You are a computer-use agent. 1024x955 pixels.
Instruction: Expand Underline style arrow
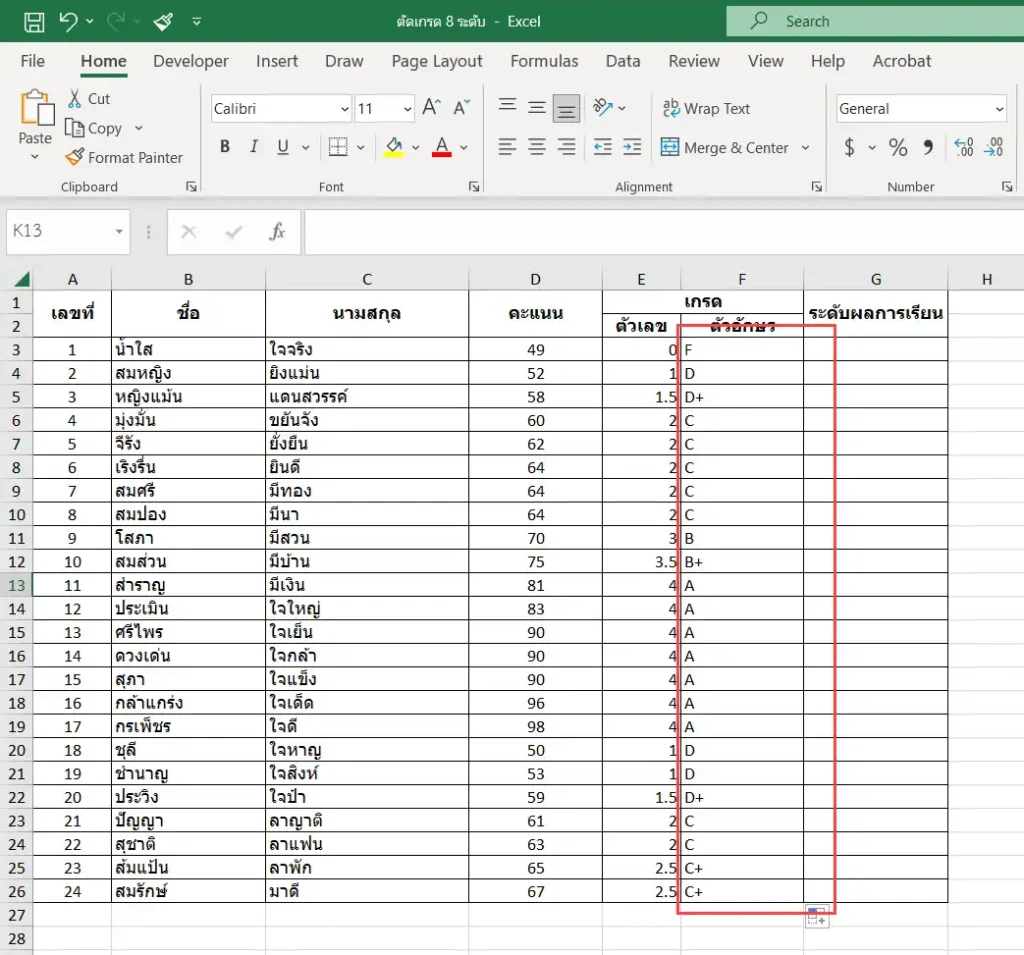click(x=305, y=147)
